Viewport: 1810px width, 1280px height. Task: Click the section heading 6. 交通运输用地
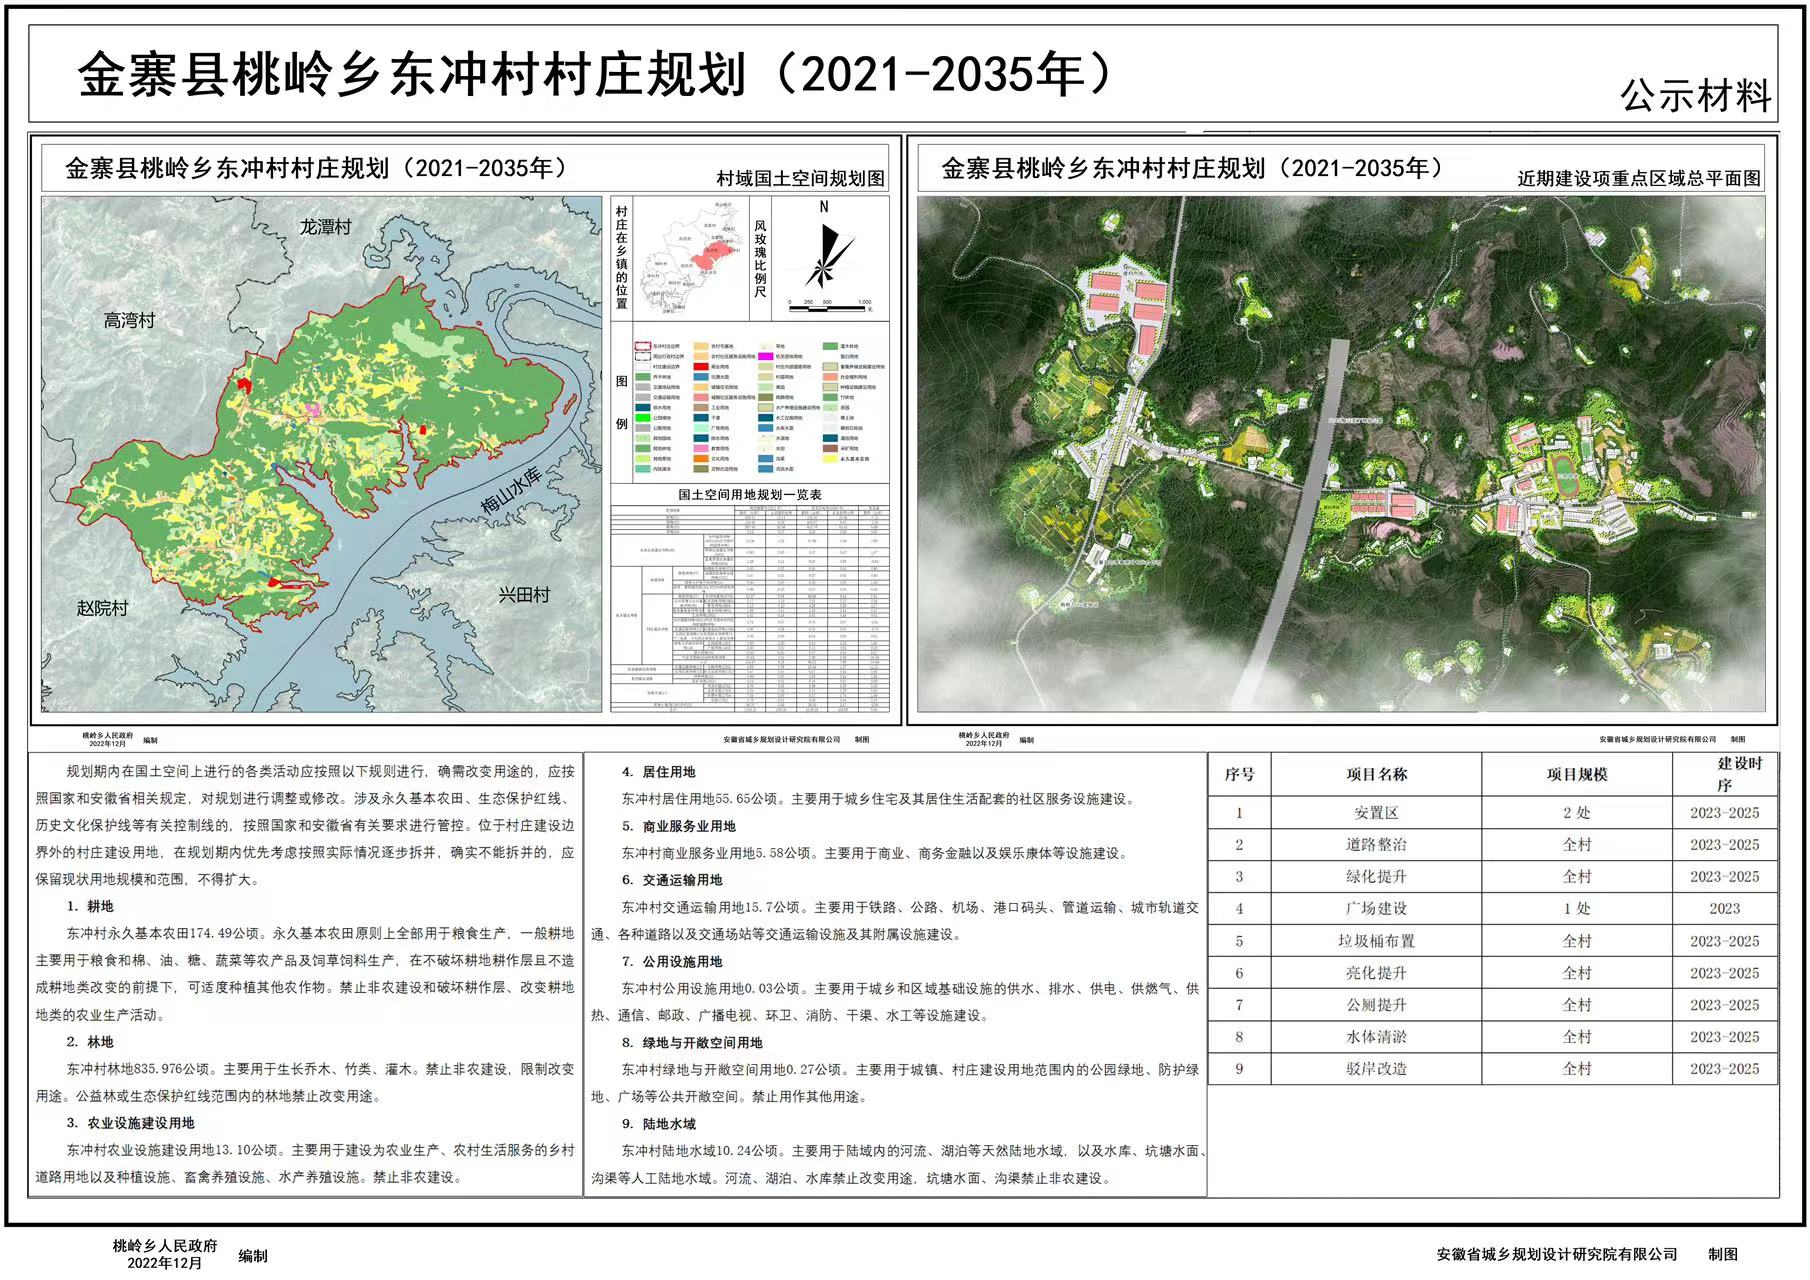coord(671,880)
